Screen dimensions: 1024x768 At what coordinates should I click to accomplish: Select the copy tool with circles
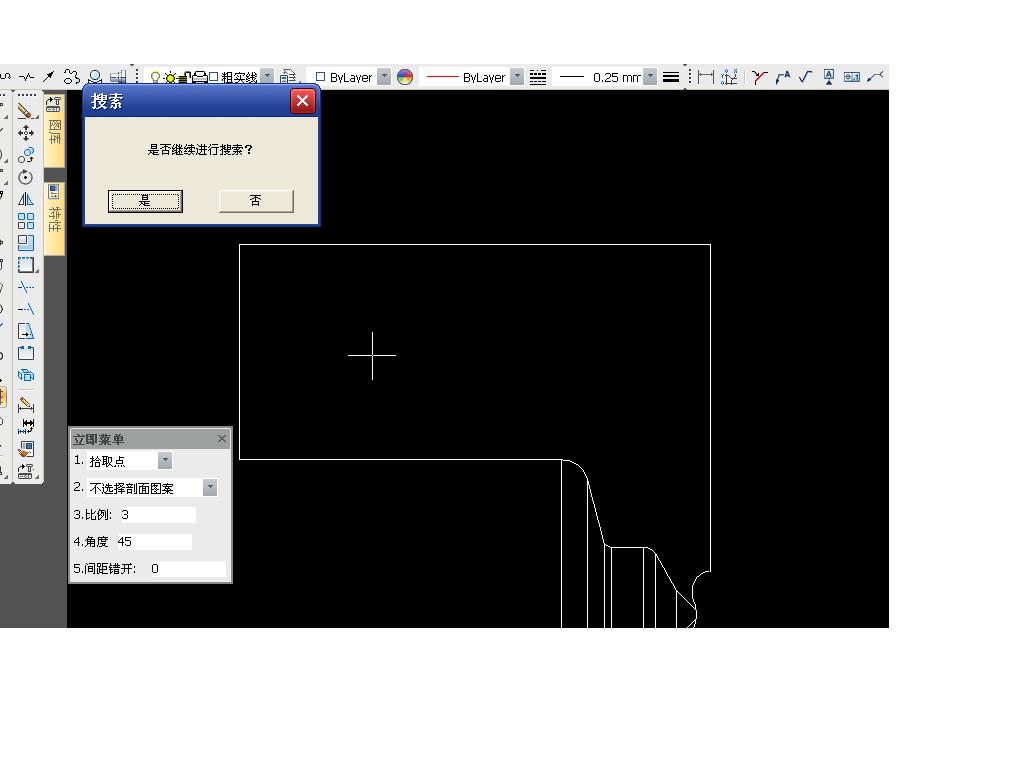point(25,155)
